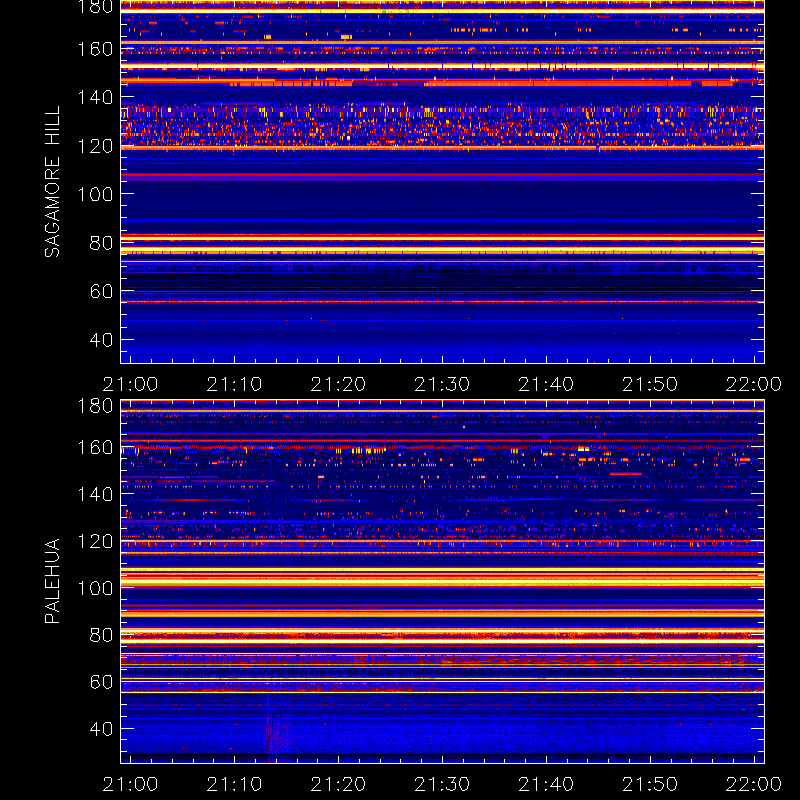Click the SAGAMORE HILL axis title
Screen dimensions: 800x800
[52, 182]
